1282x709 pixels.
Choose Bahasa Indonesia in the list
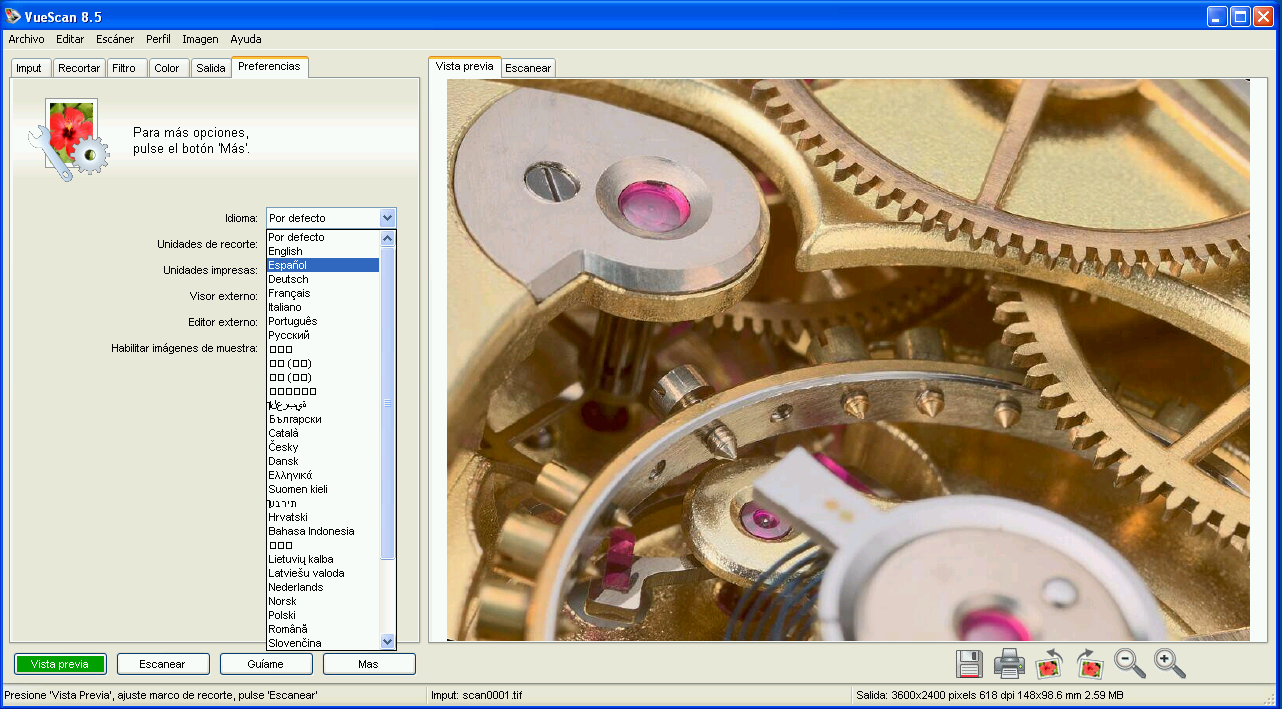pyautogui.click(x=323, y=531)
